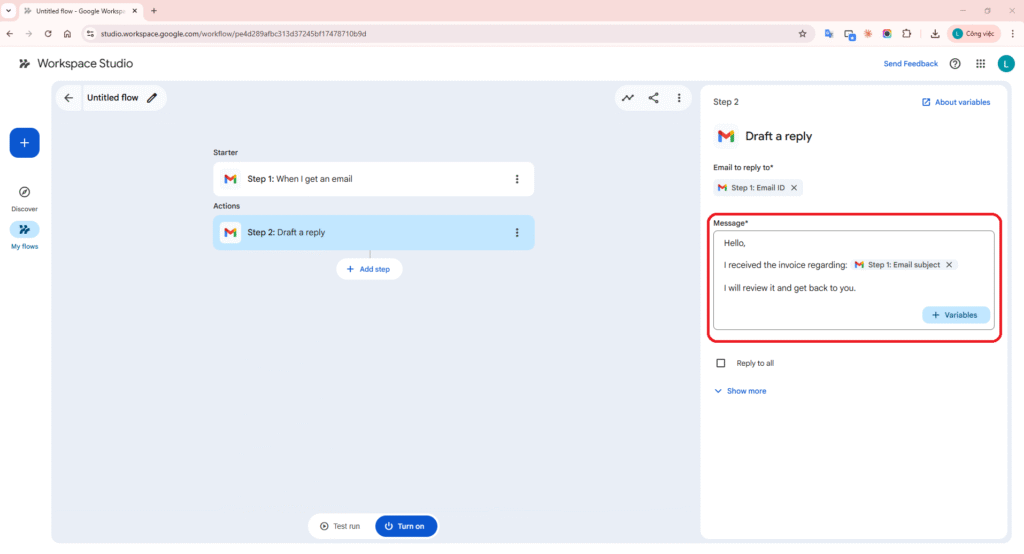Viewport: 1024px width, 554px height.
Task: Open Step 1 three-dot options menu
Action: coord(517,179)
